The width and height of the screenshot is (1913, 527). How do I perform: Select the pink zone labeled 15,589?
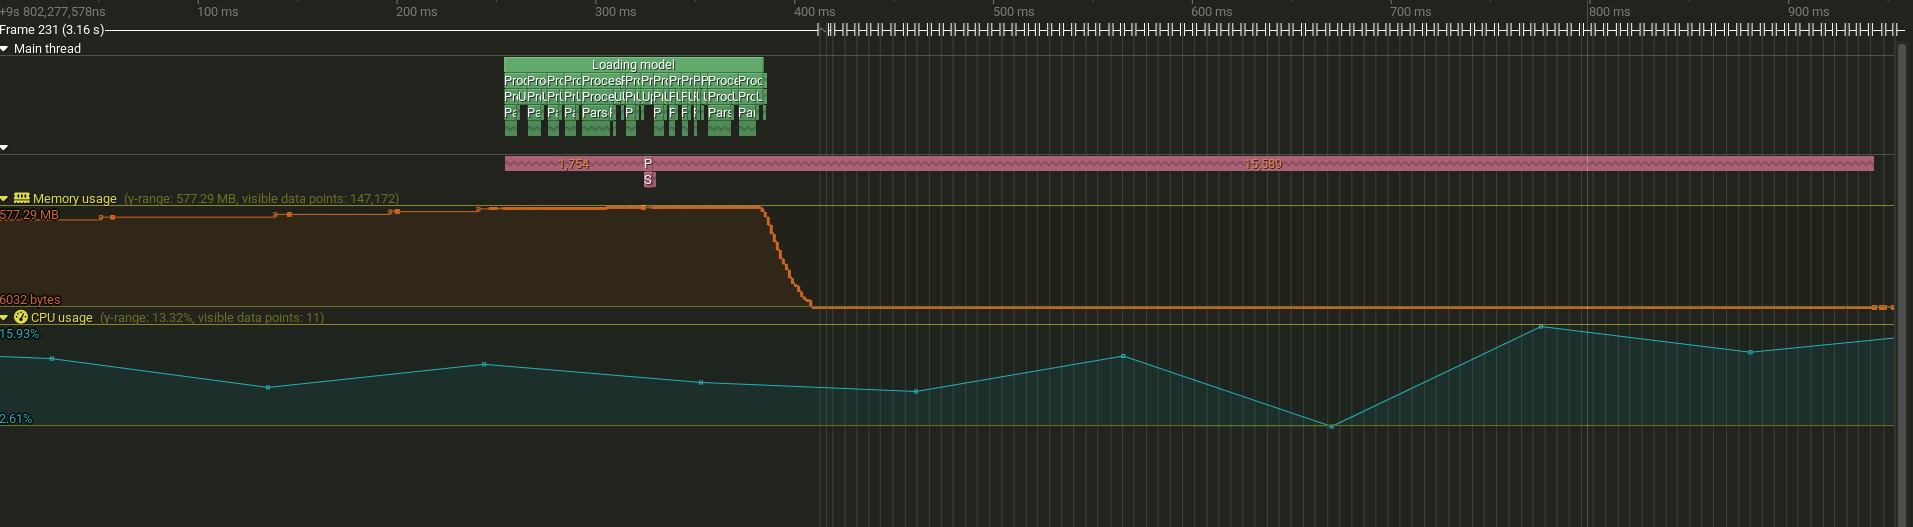click(1262, 164)
